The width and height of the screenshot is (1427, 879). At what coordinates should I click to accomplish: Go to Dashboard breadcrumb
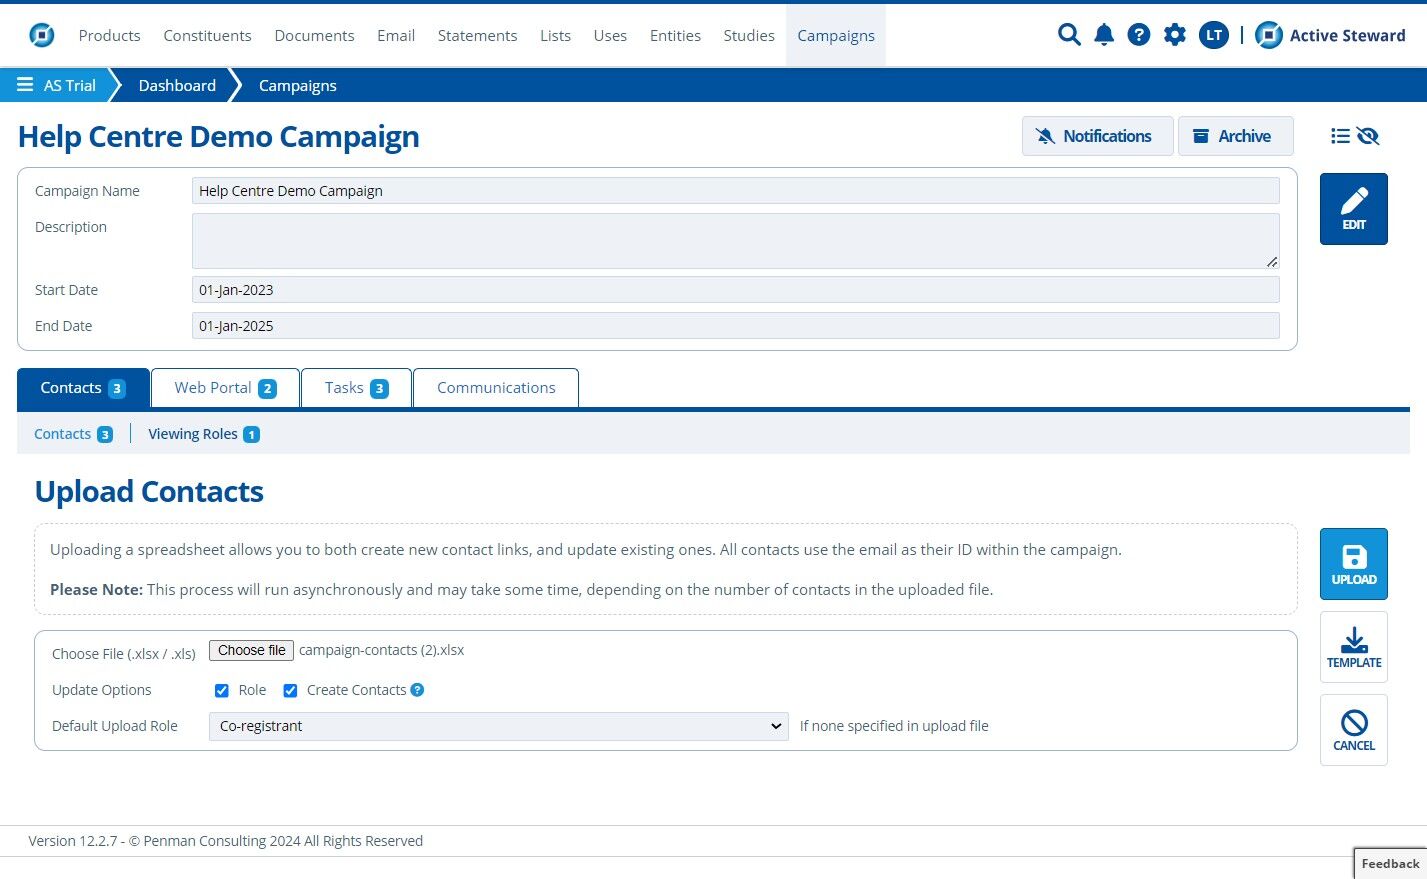pyautogui.click(x=177, y=85)
